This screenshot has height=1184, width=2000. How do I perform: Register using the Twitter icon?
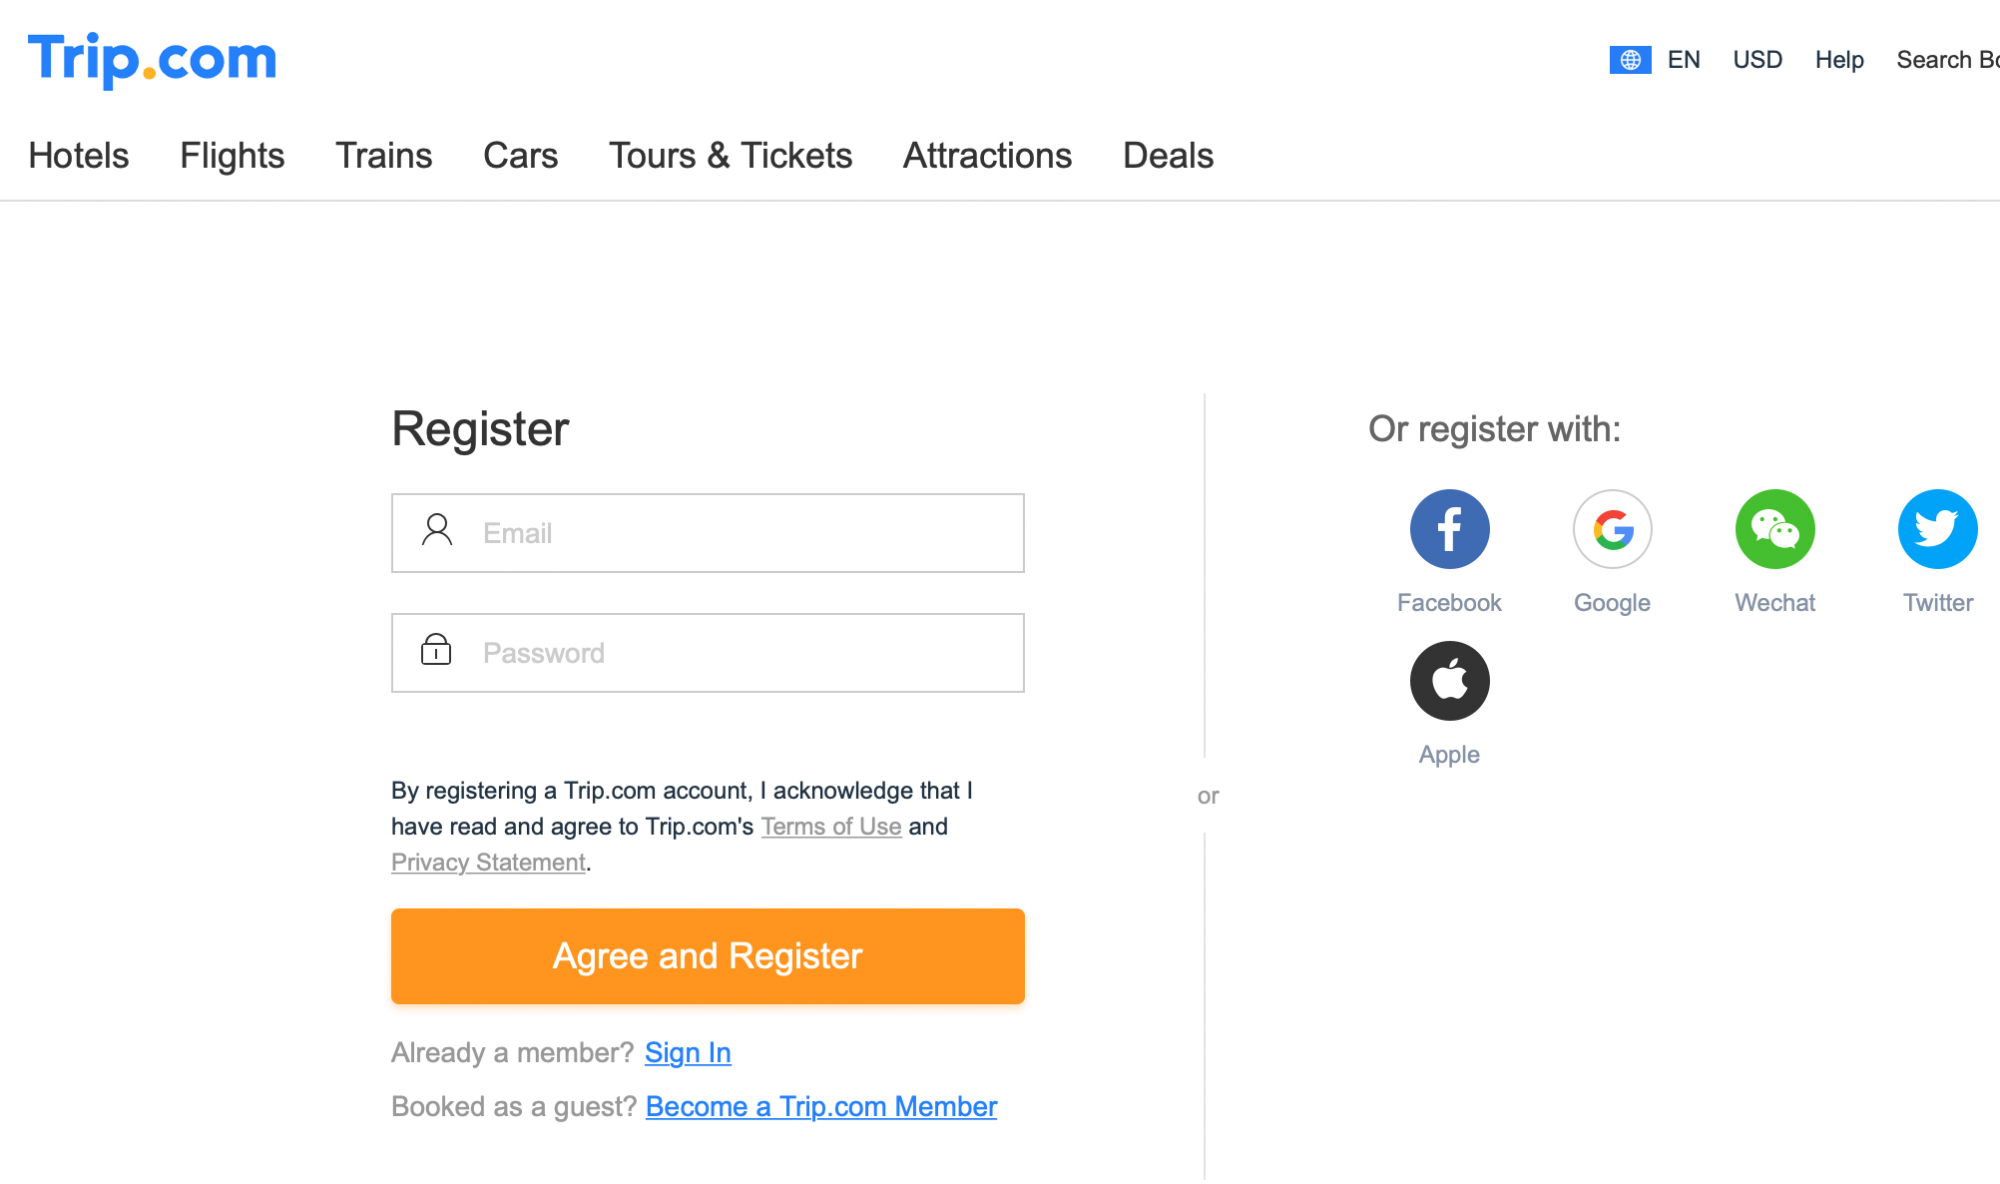coord(1937,529)
